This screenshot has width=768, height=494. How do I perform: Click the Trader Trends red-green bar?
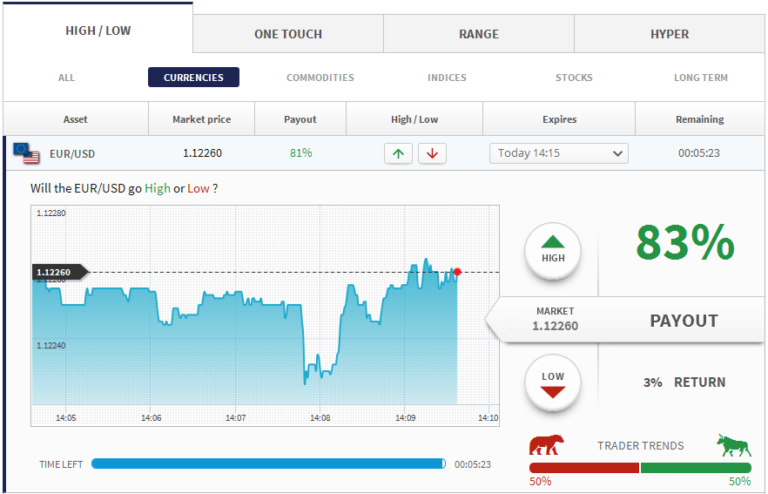(640, 467)
